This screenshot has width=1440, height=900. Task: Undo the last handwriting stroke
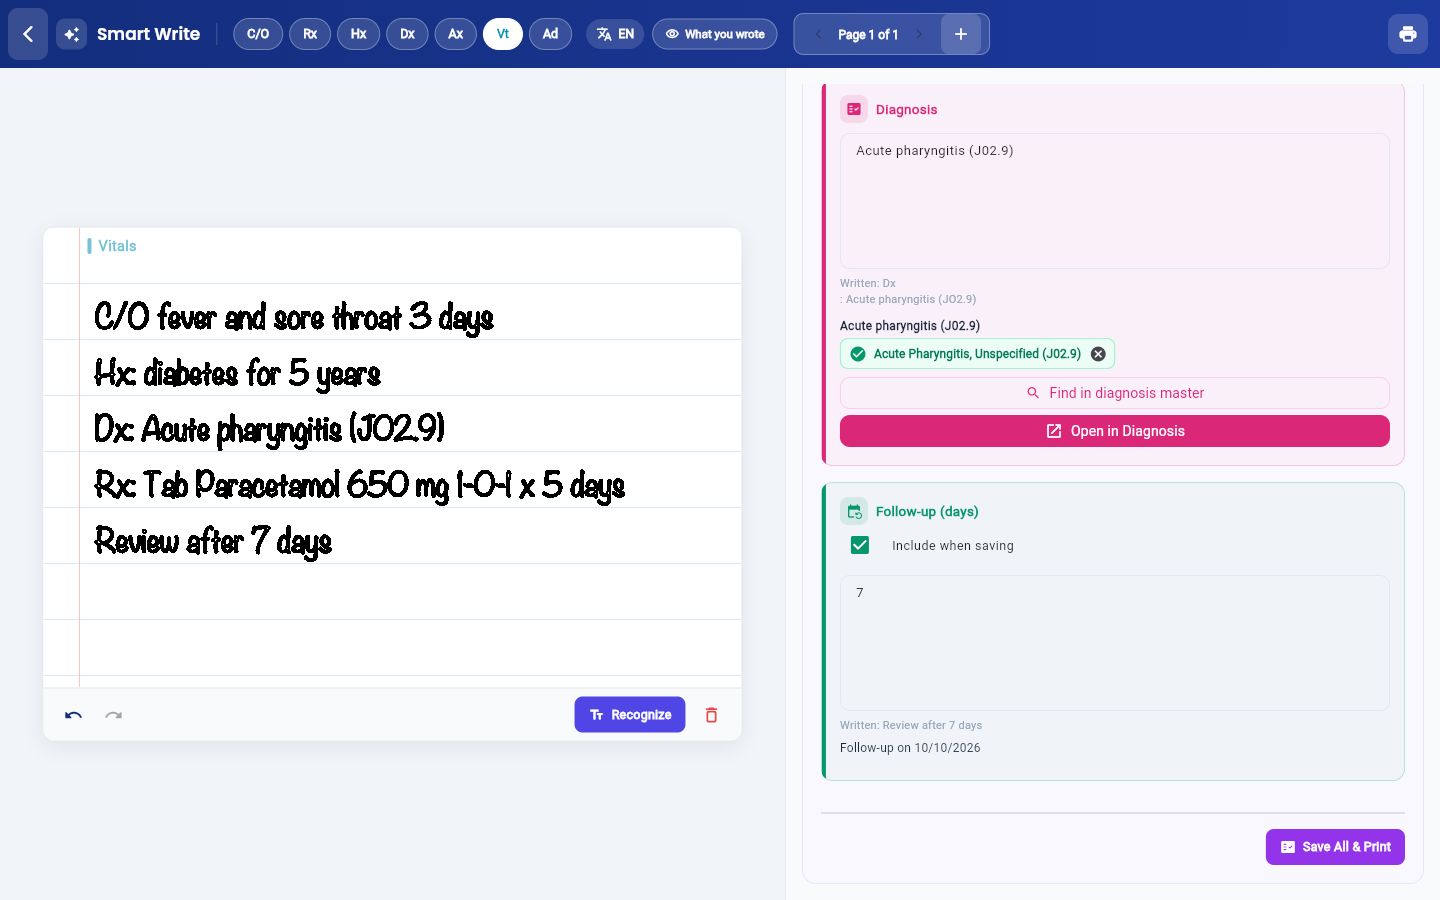pyautogui.click(x=73, y=715)
